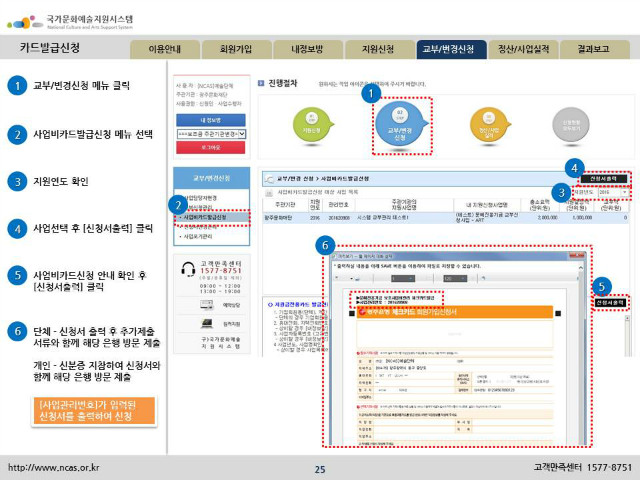The image size is (640, 480).
Task: Click the print icon in preview toolbar
Action: (356, 278)
